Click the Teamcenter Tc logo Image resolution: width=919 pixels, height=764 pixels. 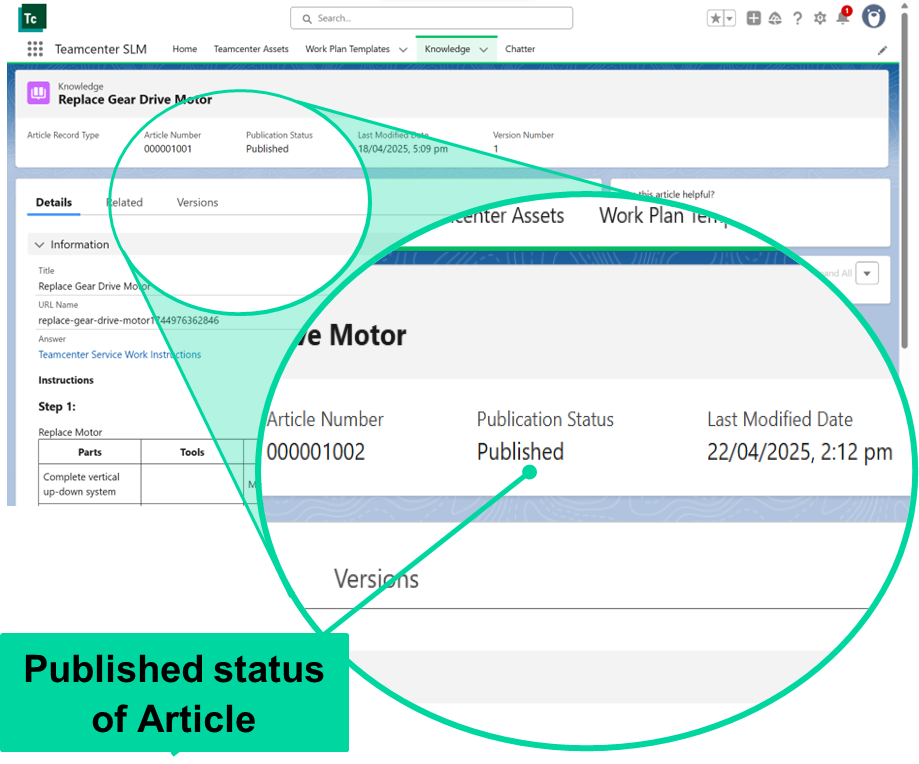point(32,18)
